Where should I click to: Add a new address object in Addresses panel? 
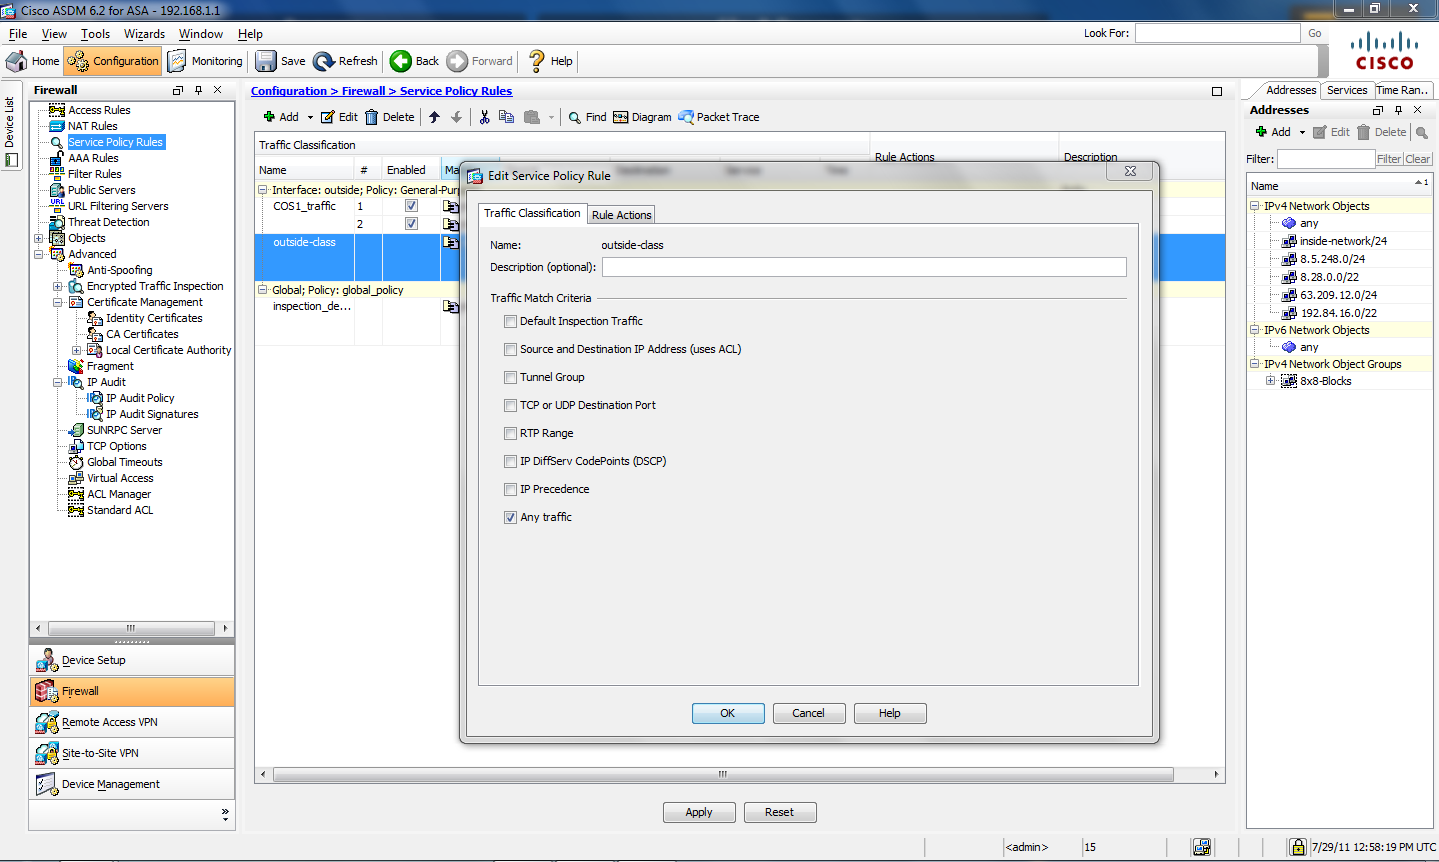pyautogui.click(x=1273, y=132)
